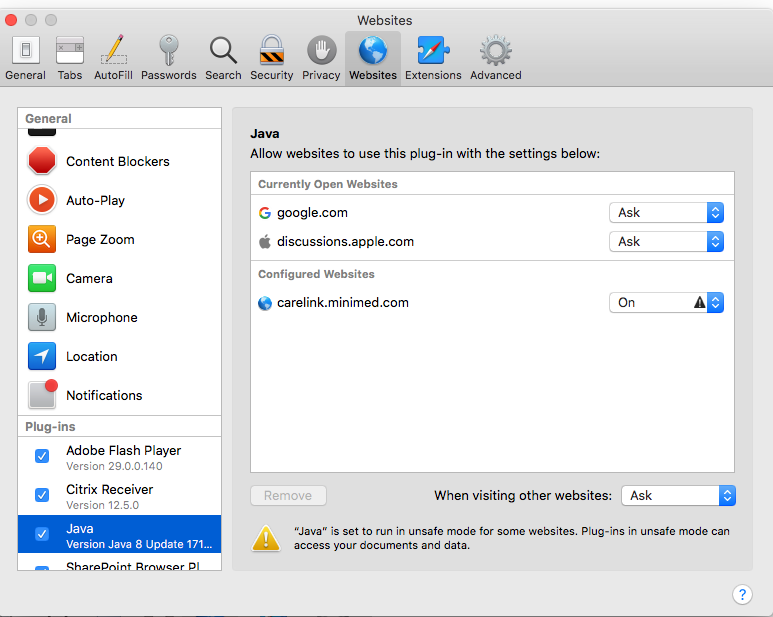Select the Microphone icon in sidebar
773x617 pixels.
click(42, 317)
